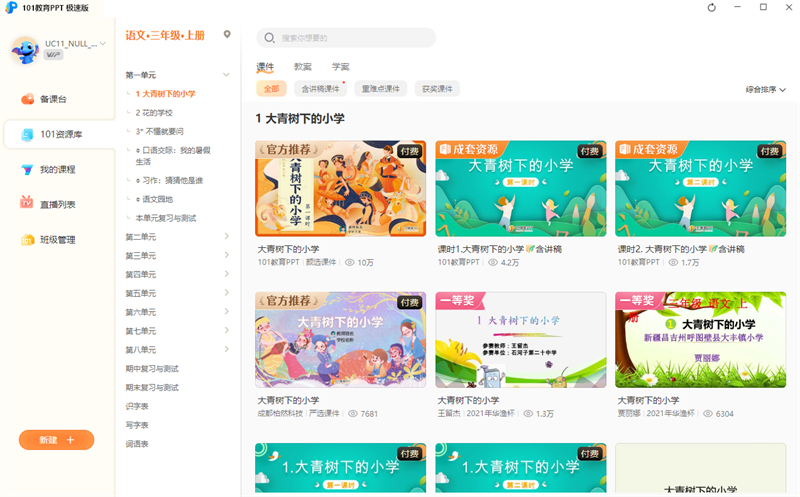Select the 全部 filter
Viewport: 800px width, 497px height.
[x=271, y=89]
